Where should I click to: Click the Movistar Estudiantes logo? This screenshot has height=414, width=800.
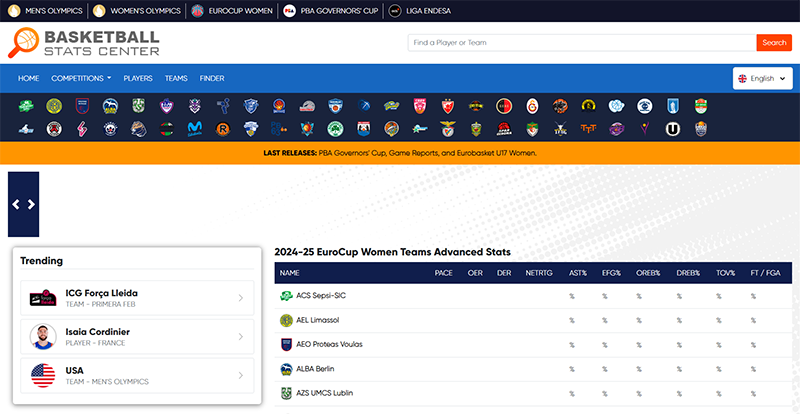[x=194, y=129]
